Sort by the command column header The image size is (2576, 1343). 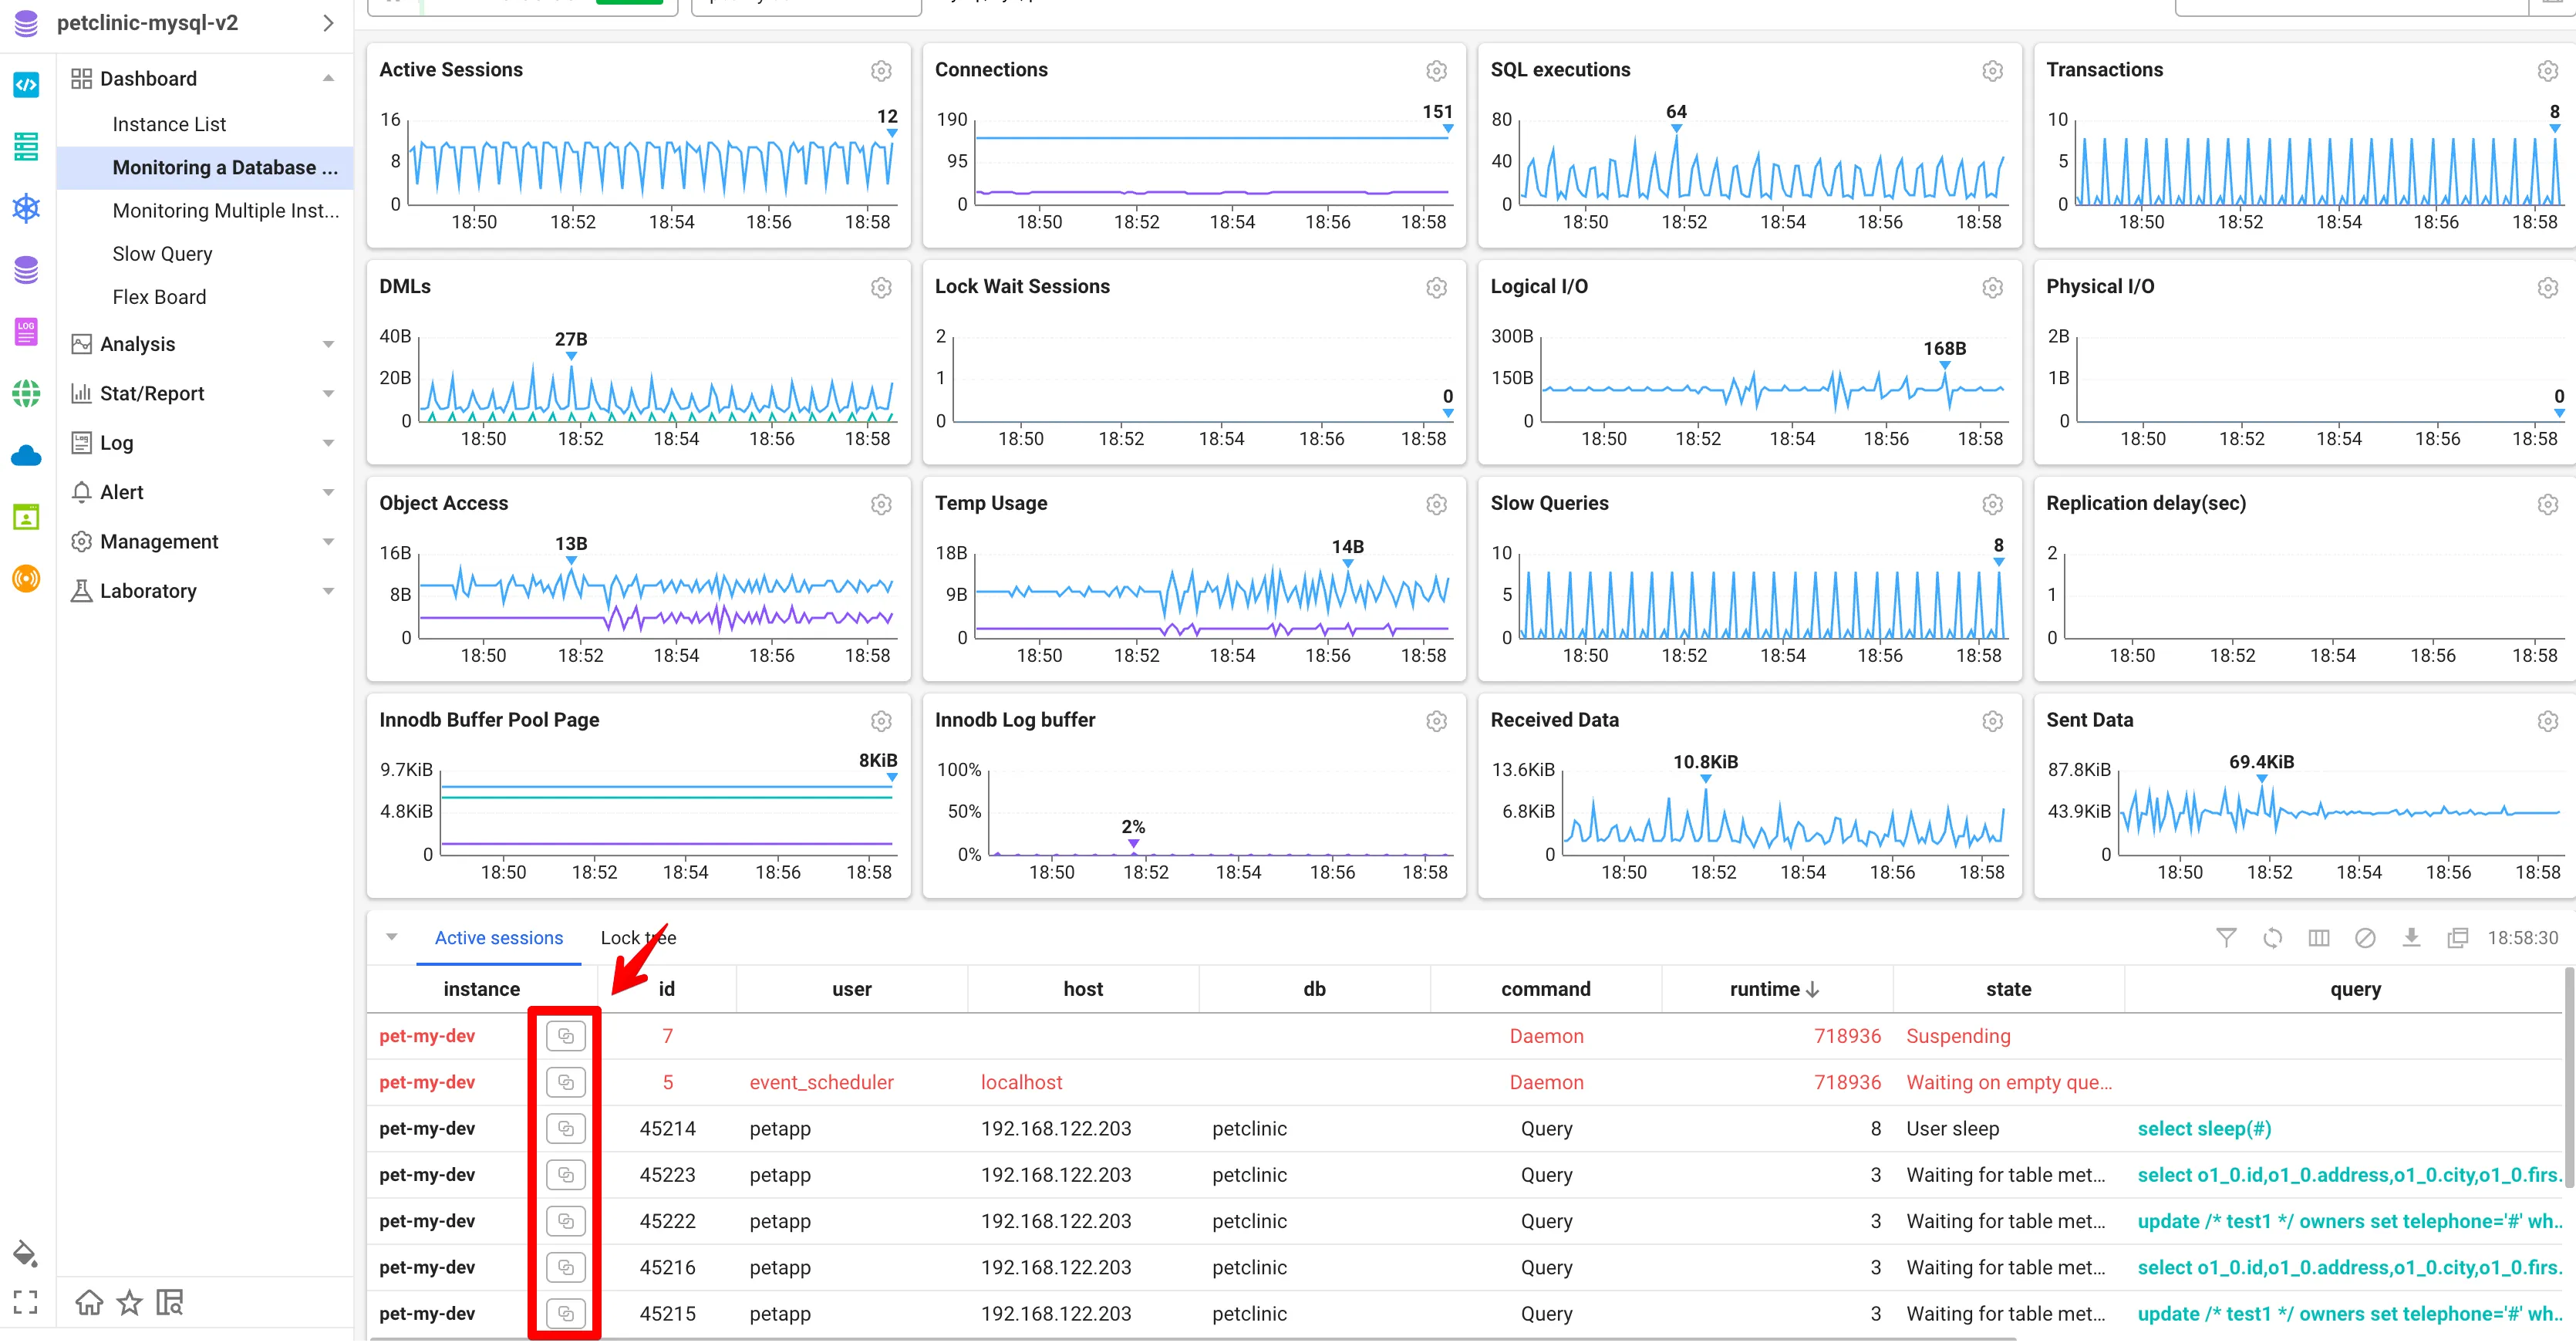click(x=1545, y=990)
